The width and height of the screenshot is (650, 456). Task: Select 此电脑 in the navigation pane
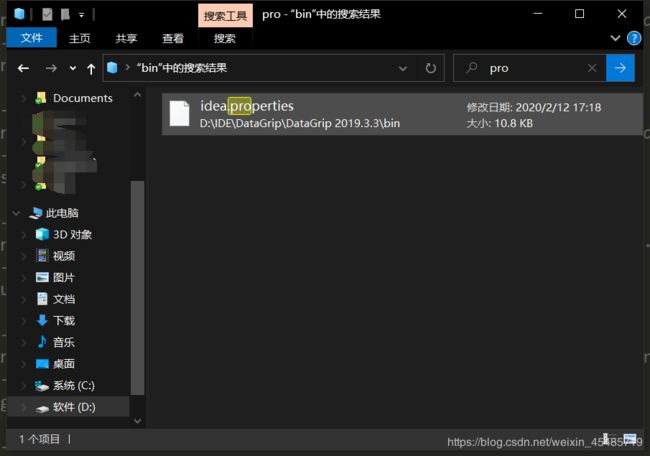[x=62, y=213]
